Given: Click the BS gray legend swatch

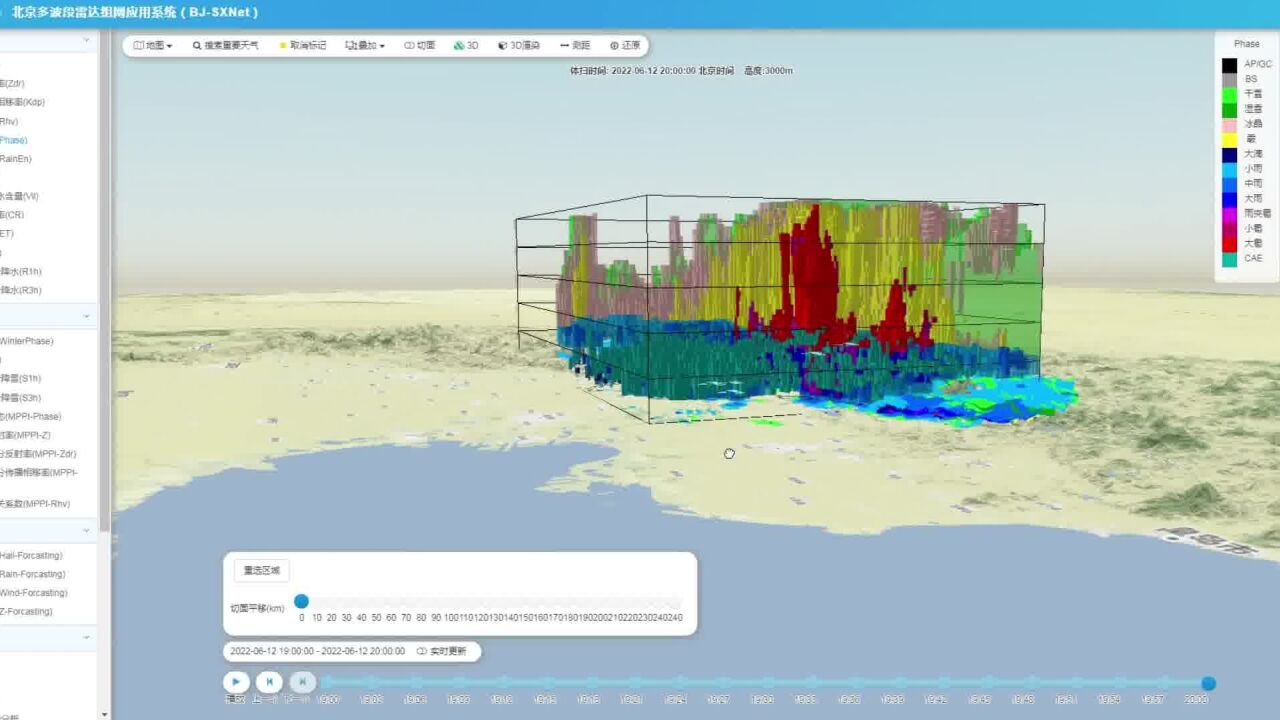Looking at the screenshot, I should point(1229,80).
